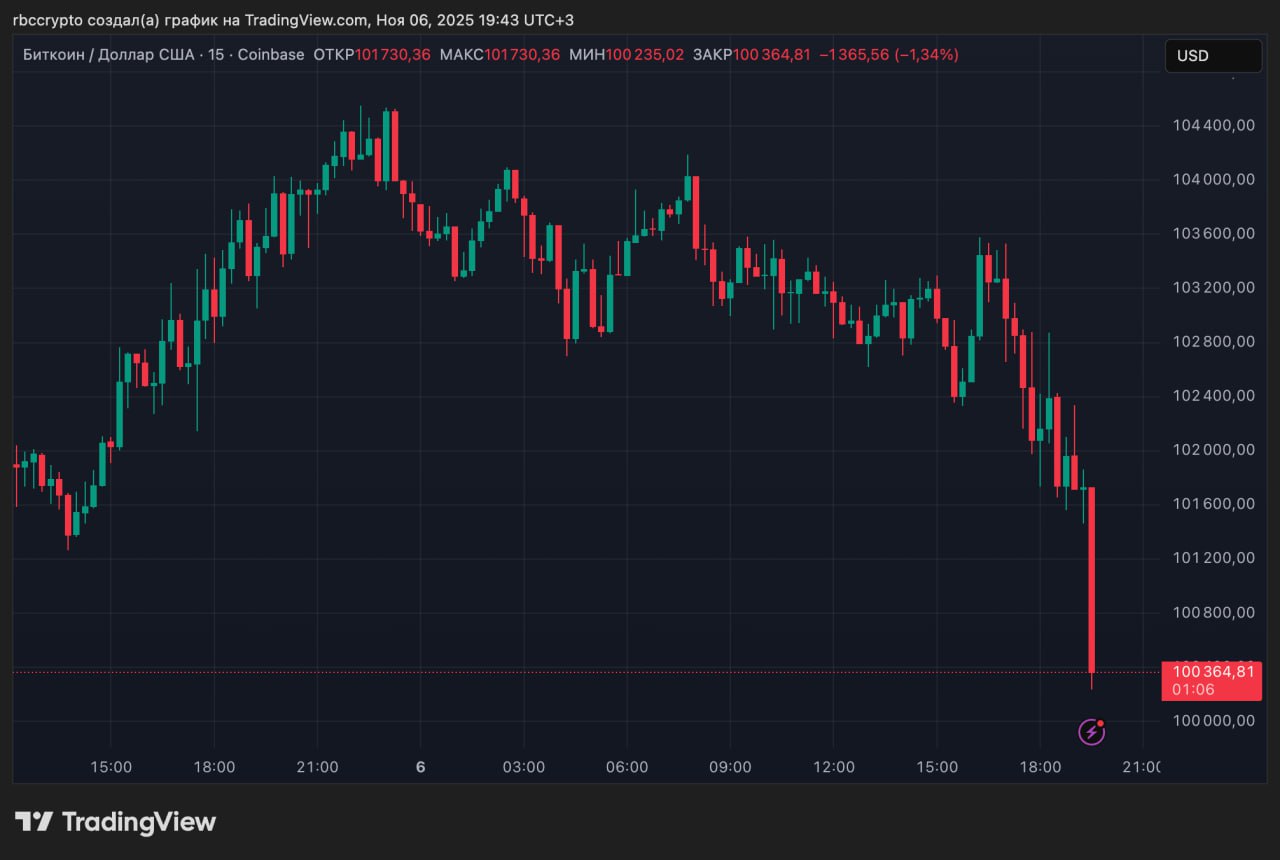Click the 100 000,00 price scale label
The height and width of the screenshot is (860, 1280).
(1213, 720)
